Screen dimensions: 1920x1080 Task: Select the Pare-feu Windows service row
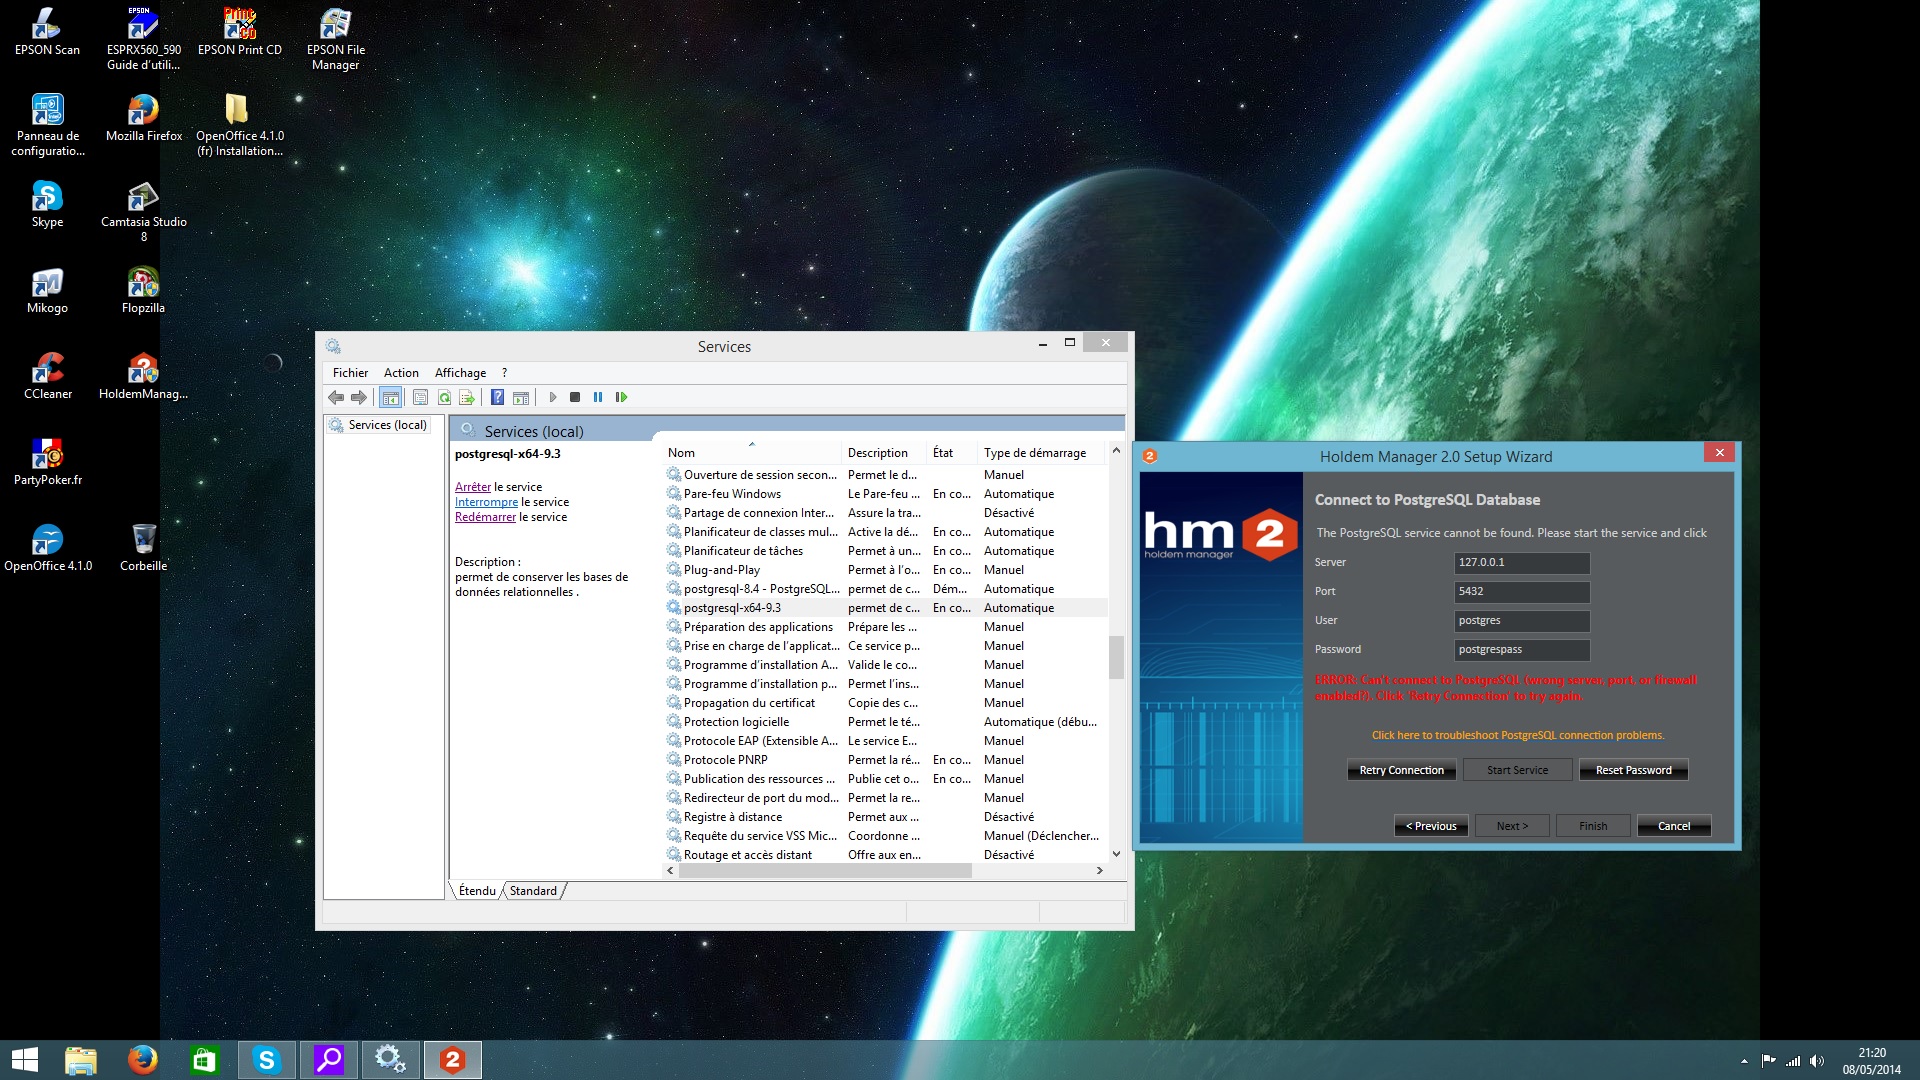coord(886,494)
